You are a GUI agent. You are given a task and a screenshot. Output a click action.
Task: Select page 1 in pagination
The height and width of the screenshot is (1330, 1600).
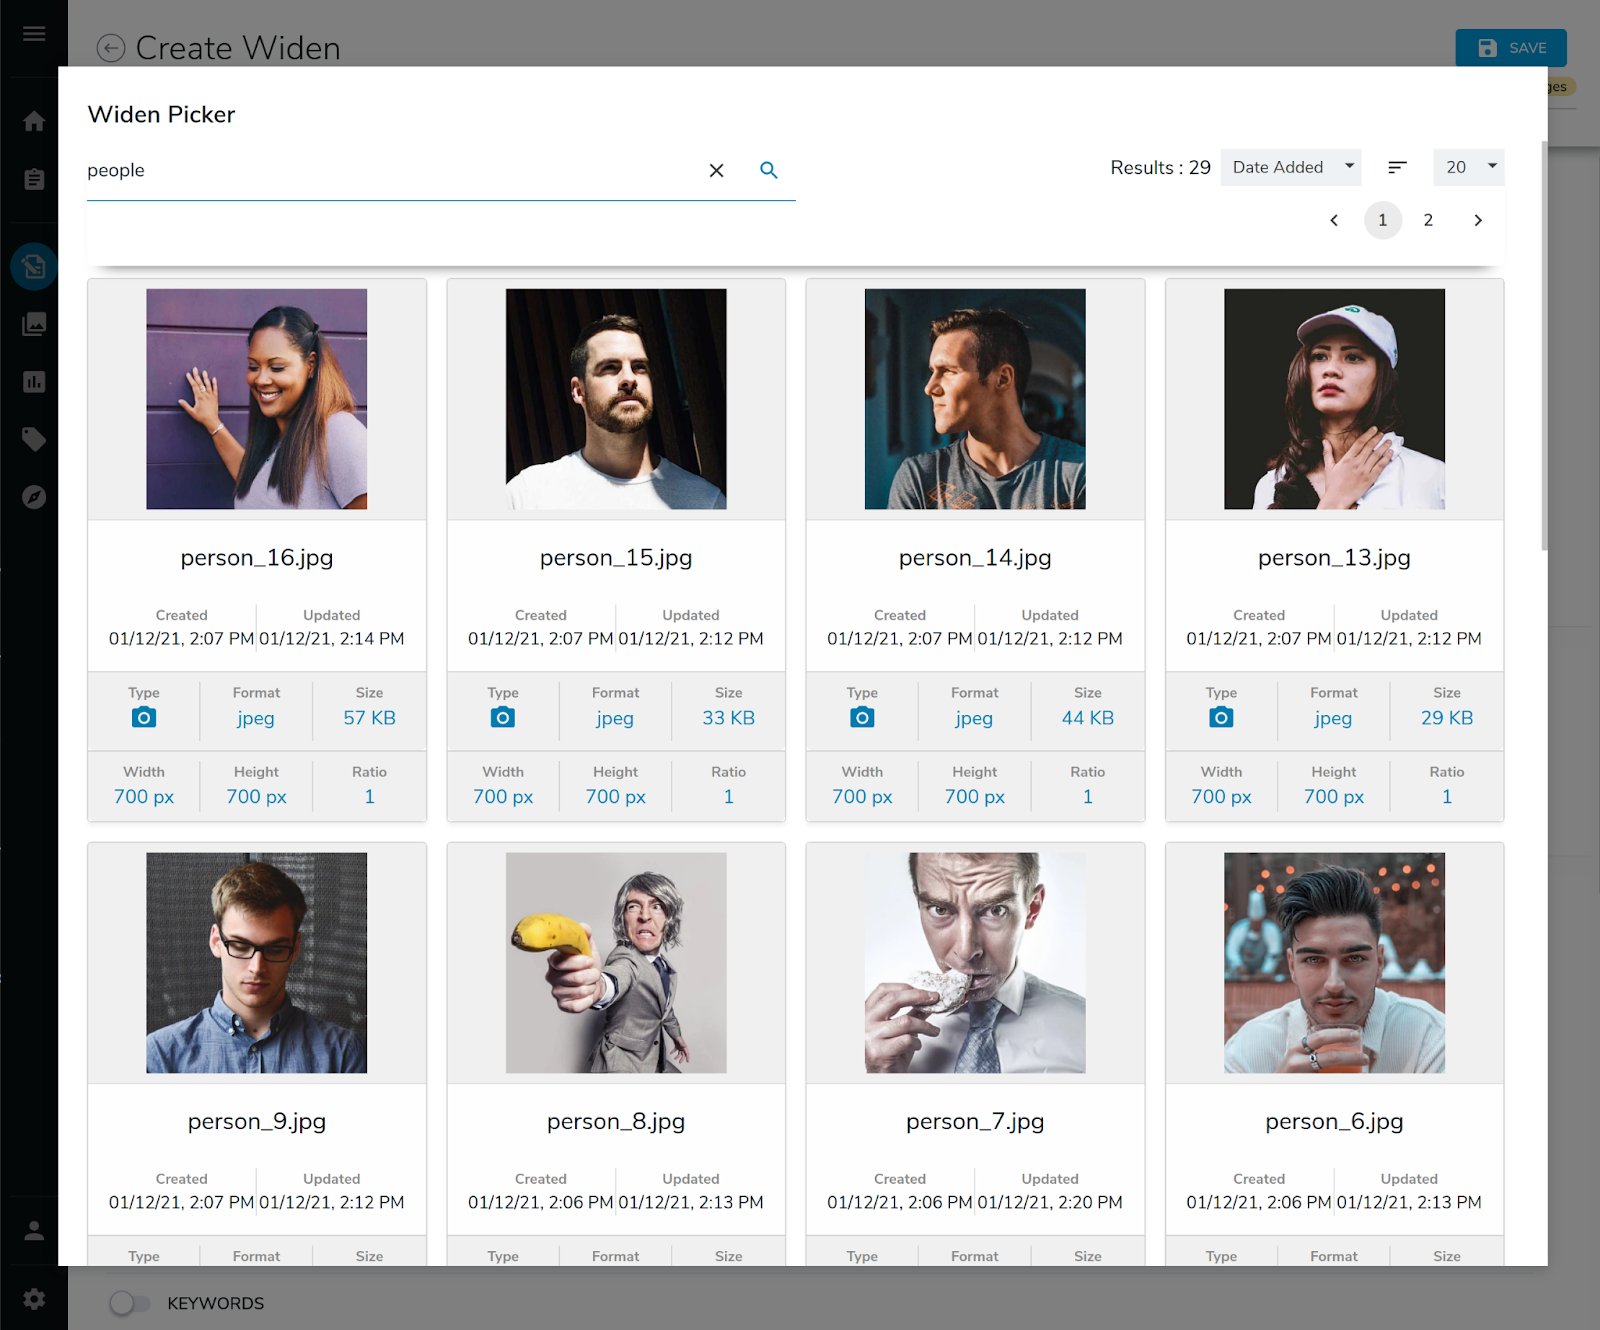(x=1383, y=220)
